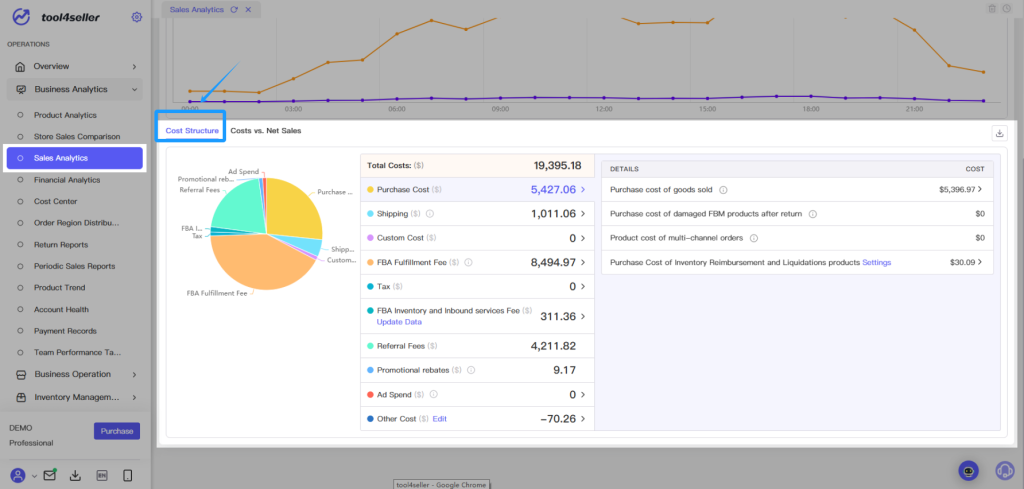
Task: Click the language EN icon in bottom bar
Action: [102, 475]
